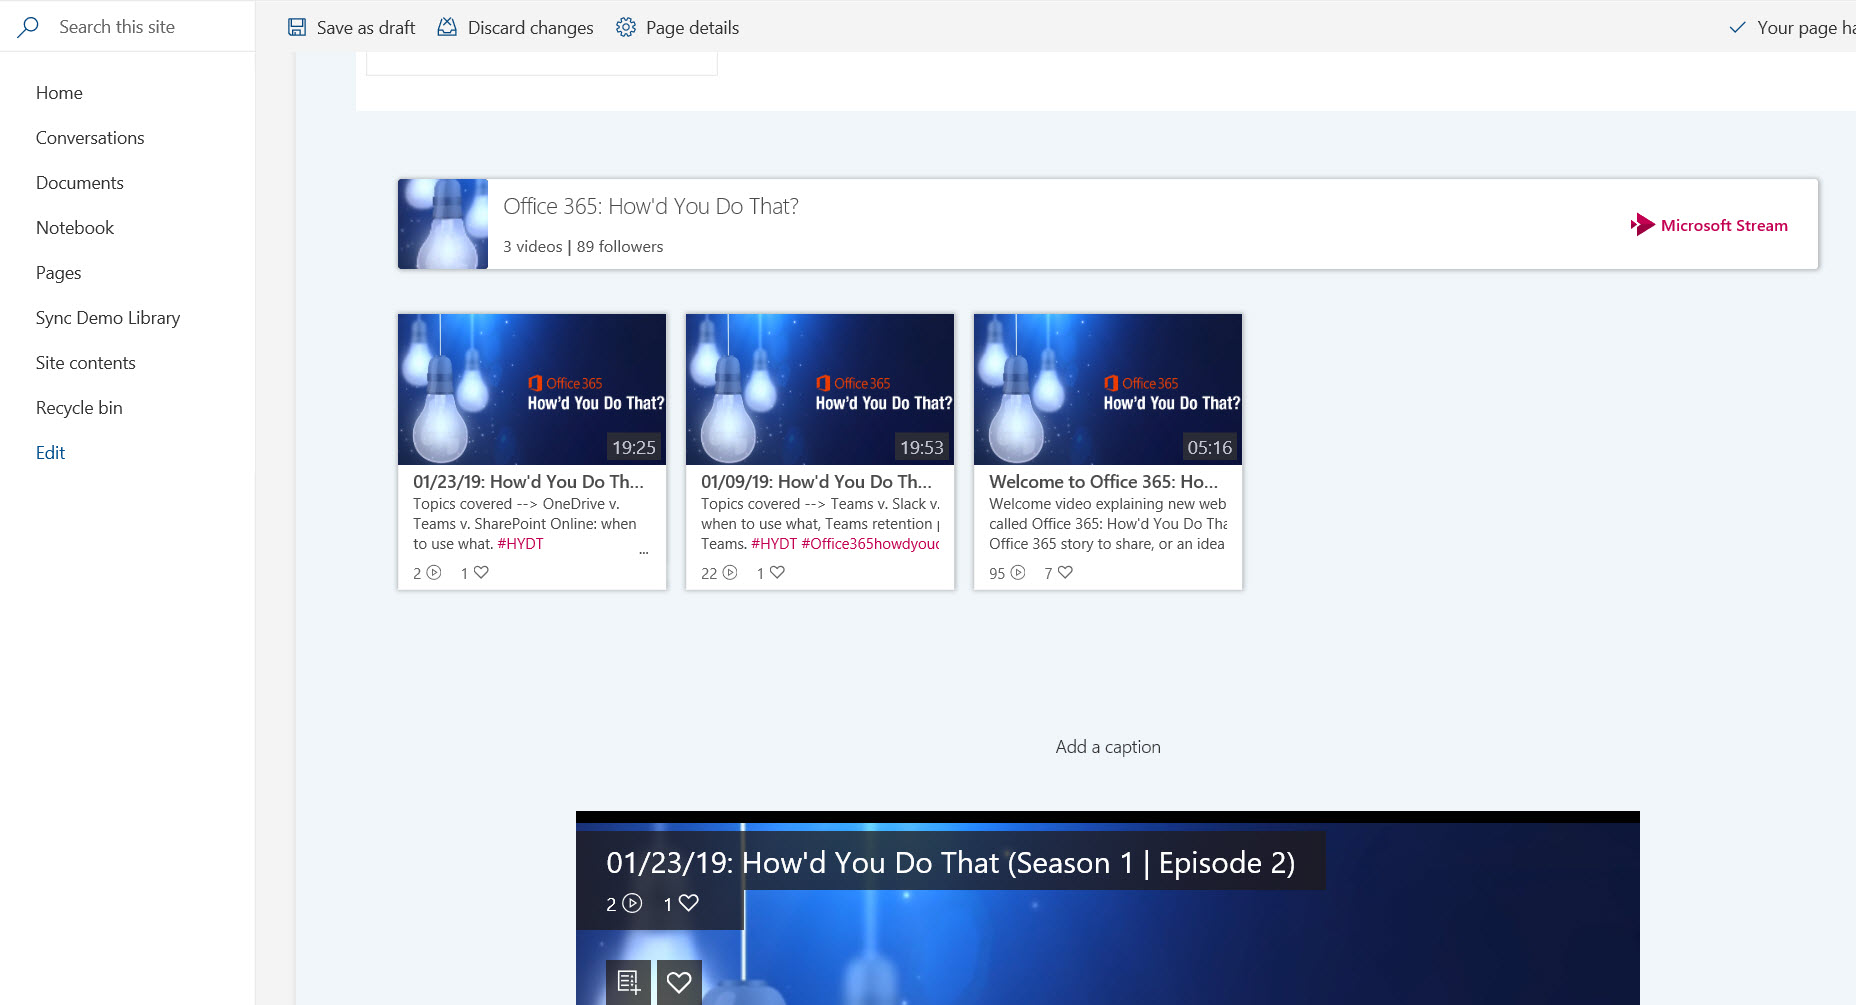Toggle the like heart on the 01/09/19 video card
The width and height of the screenshot is (1856, 1005).
pyautogui.click(x=777, y=572)
